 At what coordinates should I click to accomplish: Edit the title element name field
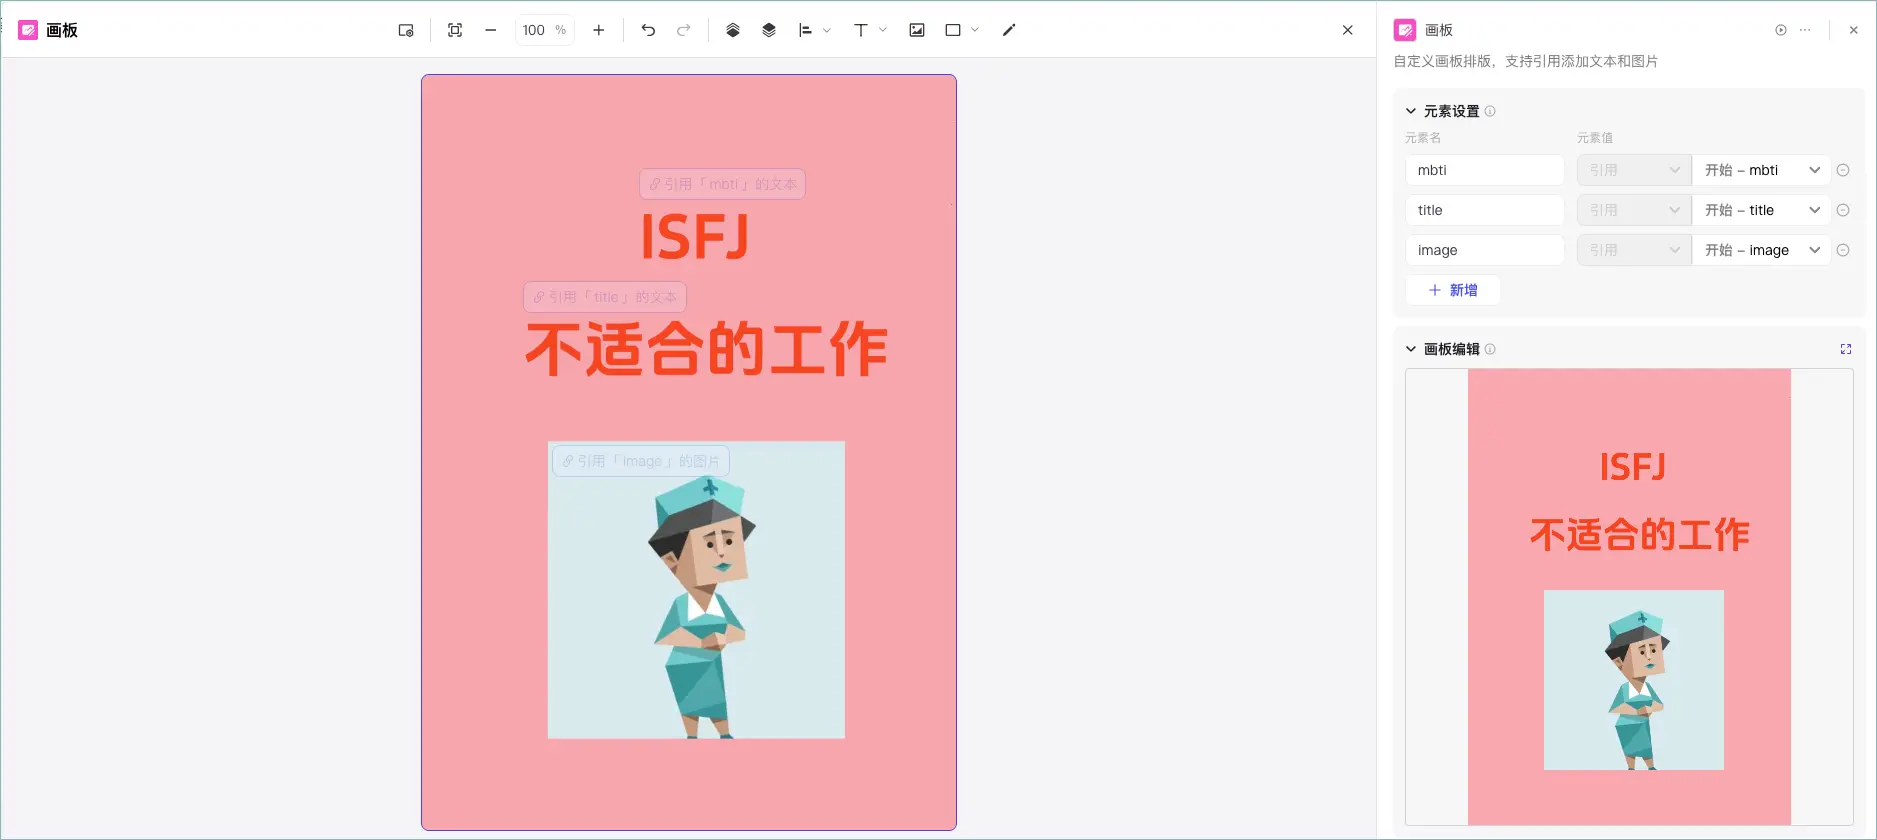[1485, 210]
